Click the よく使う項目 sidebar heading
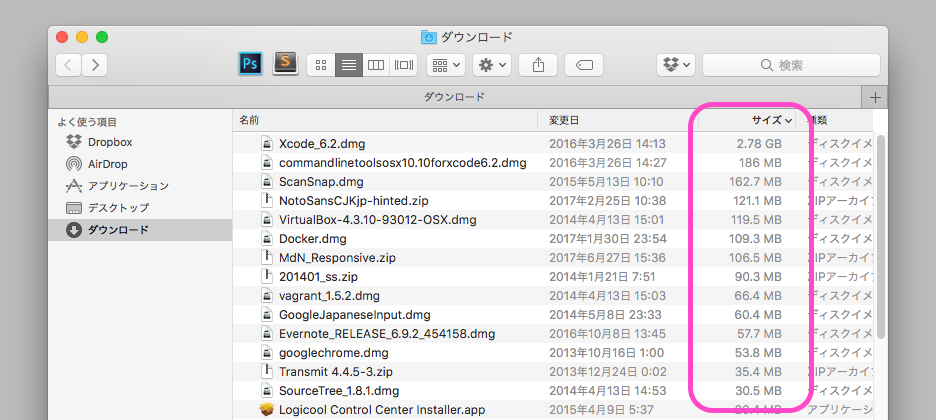The width and height of the screenshot is (936, 420). (87, 122)
